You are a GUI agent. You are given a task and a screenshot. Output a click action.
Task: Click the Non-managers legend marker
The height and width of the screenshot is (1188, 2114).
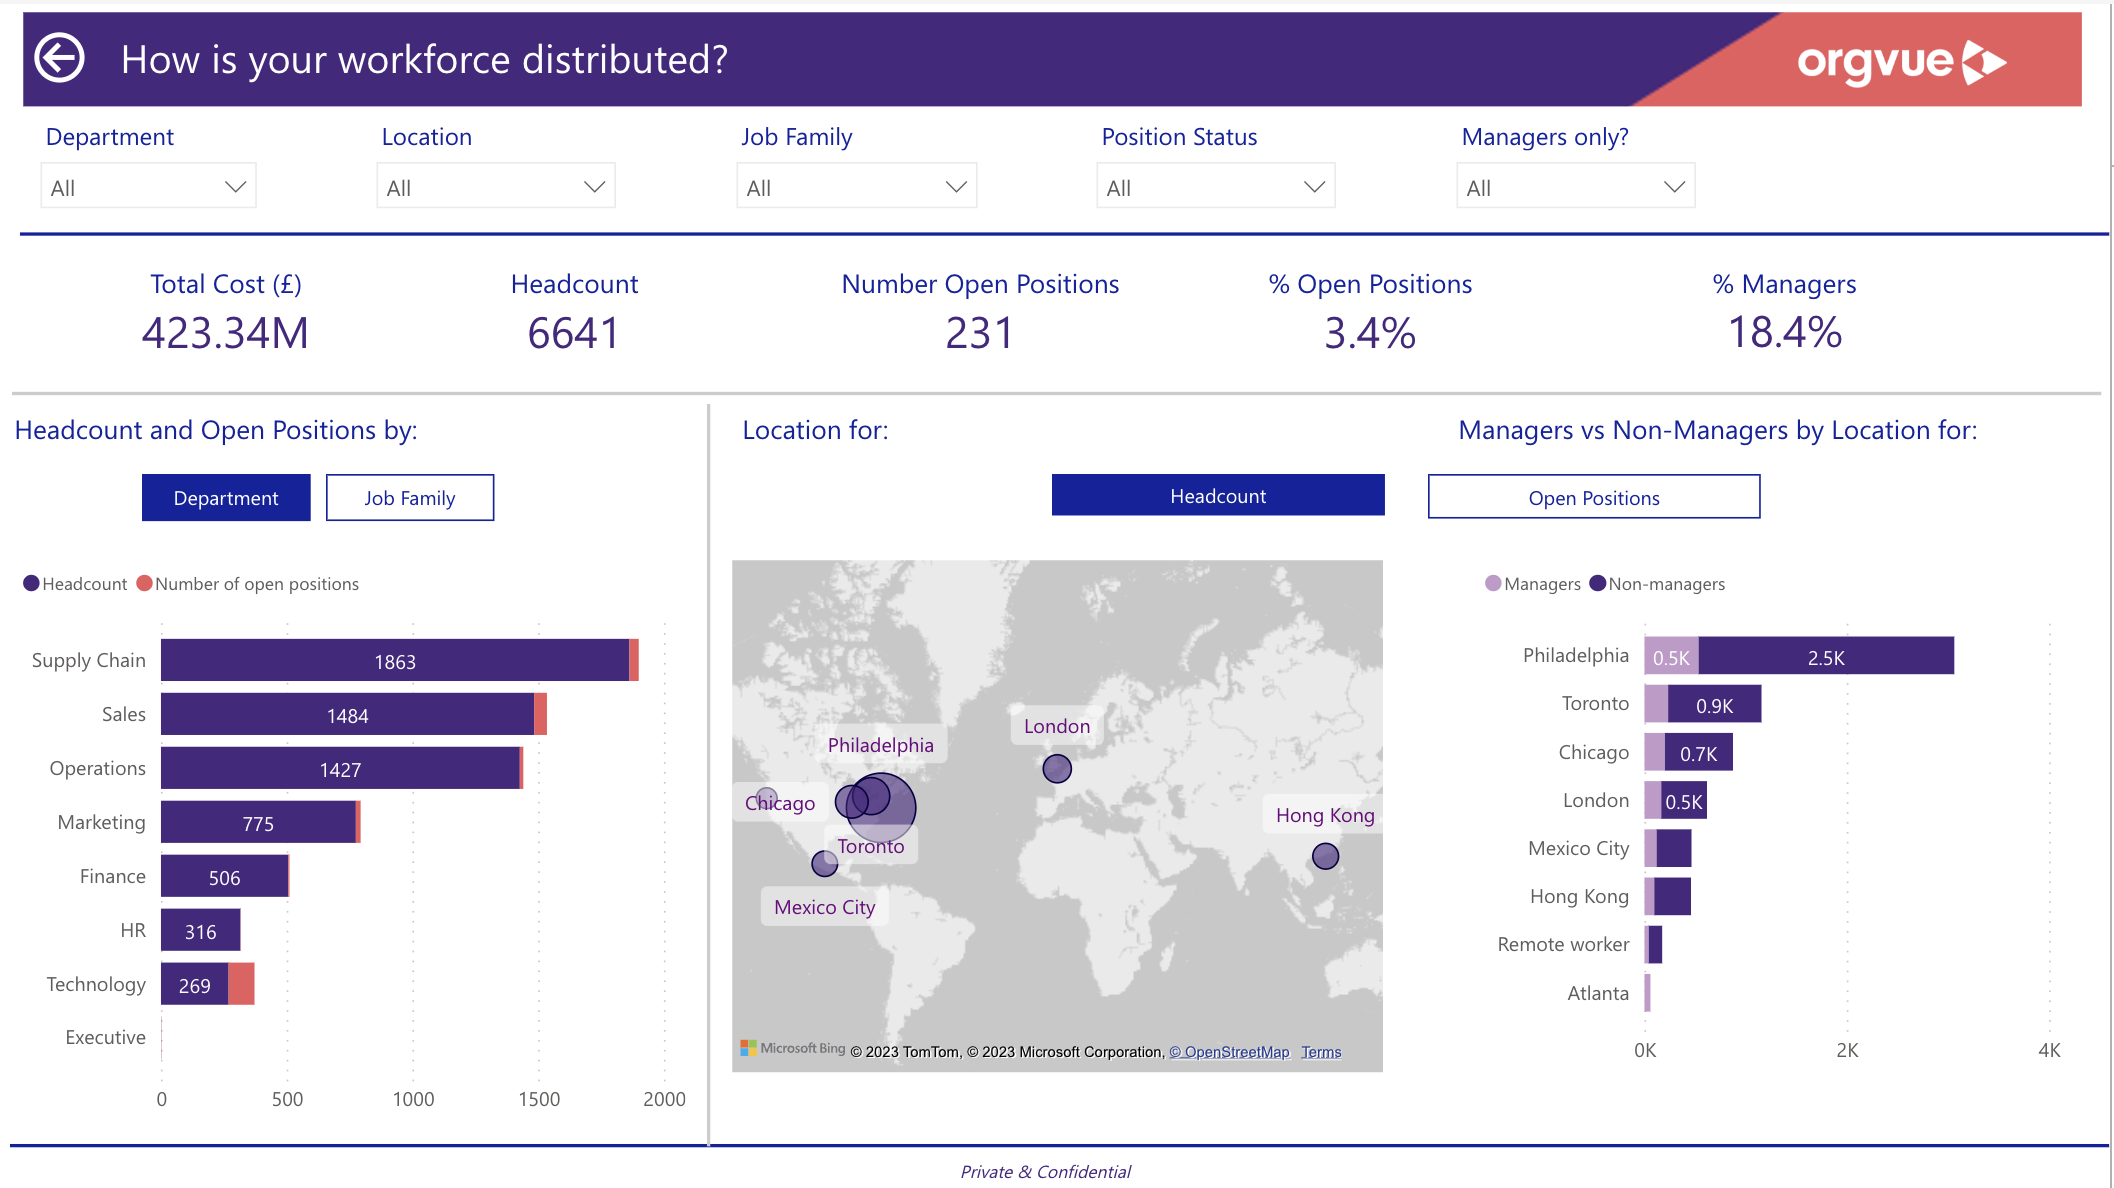[1597, 583]
